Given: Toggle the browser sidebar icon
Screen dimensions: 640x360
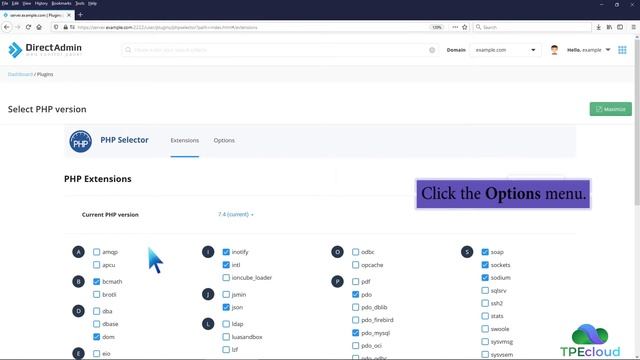Looking at the screenshot, I should point(620,27).
